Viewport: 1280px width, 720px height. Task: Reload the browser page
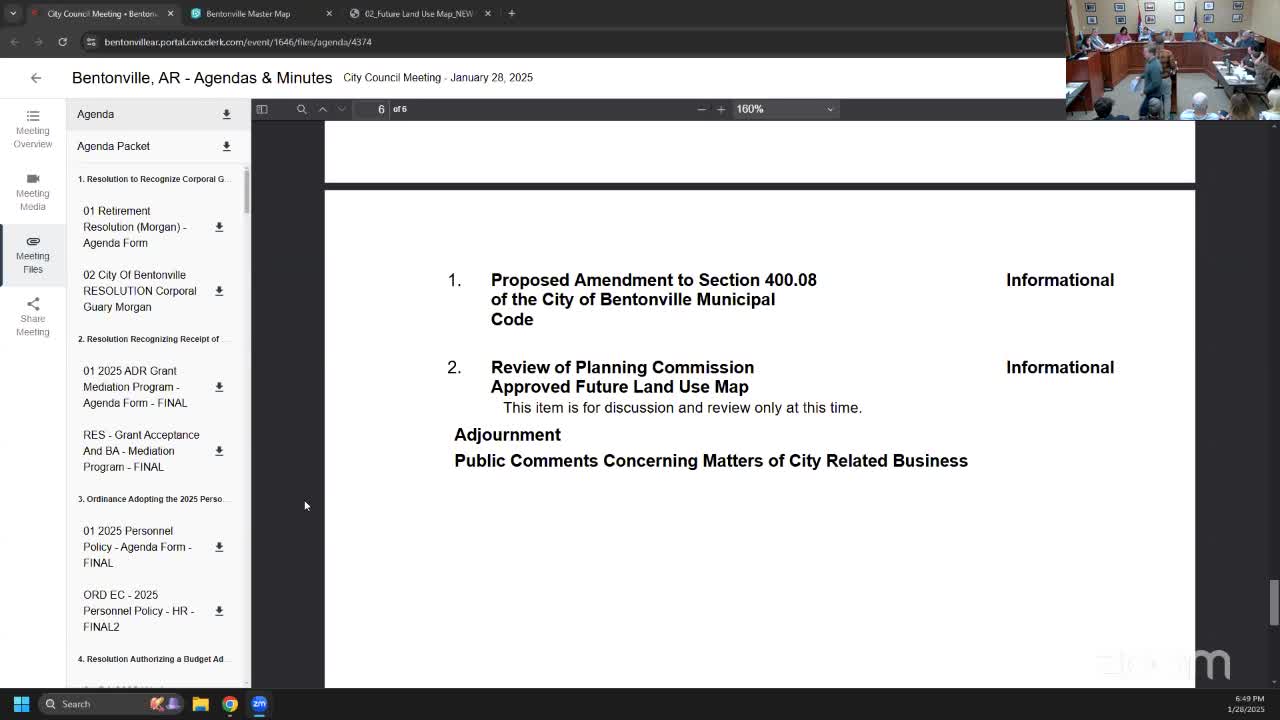[x=62, y=42]
